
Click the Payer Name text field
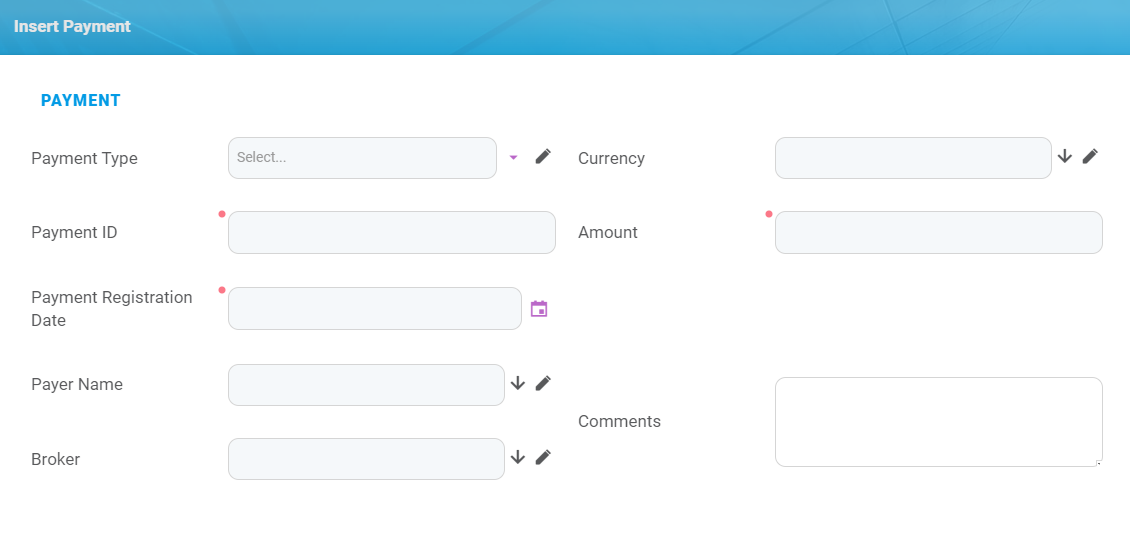tap(366, 385)
